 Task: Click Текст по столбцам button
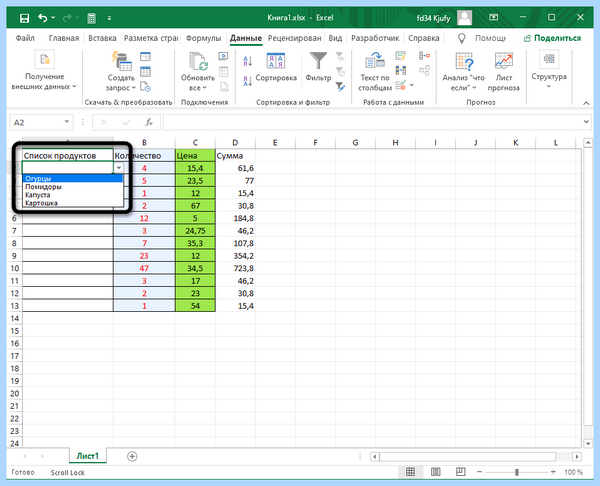[x=375, y=72]
